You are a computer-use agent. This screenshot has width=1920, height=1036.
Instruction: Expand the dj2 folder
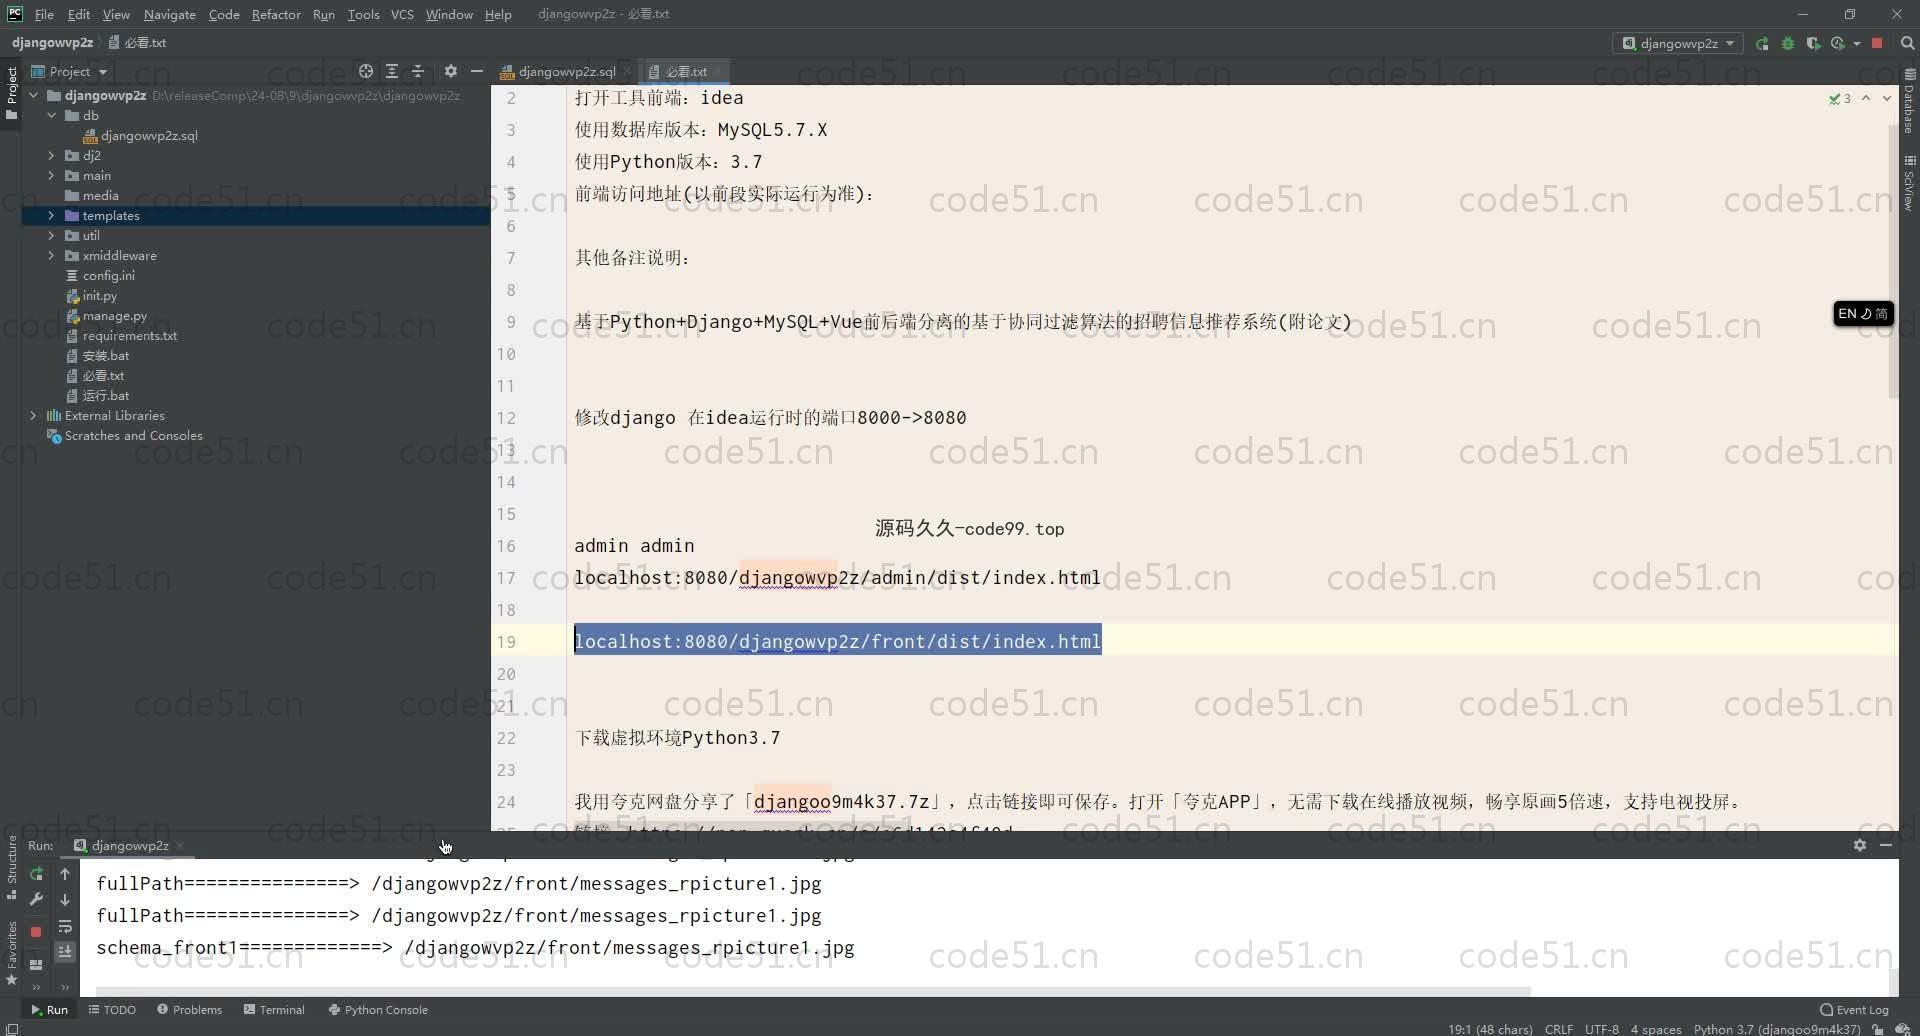[51, 155]
